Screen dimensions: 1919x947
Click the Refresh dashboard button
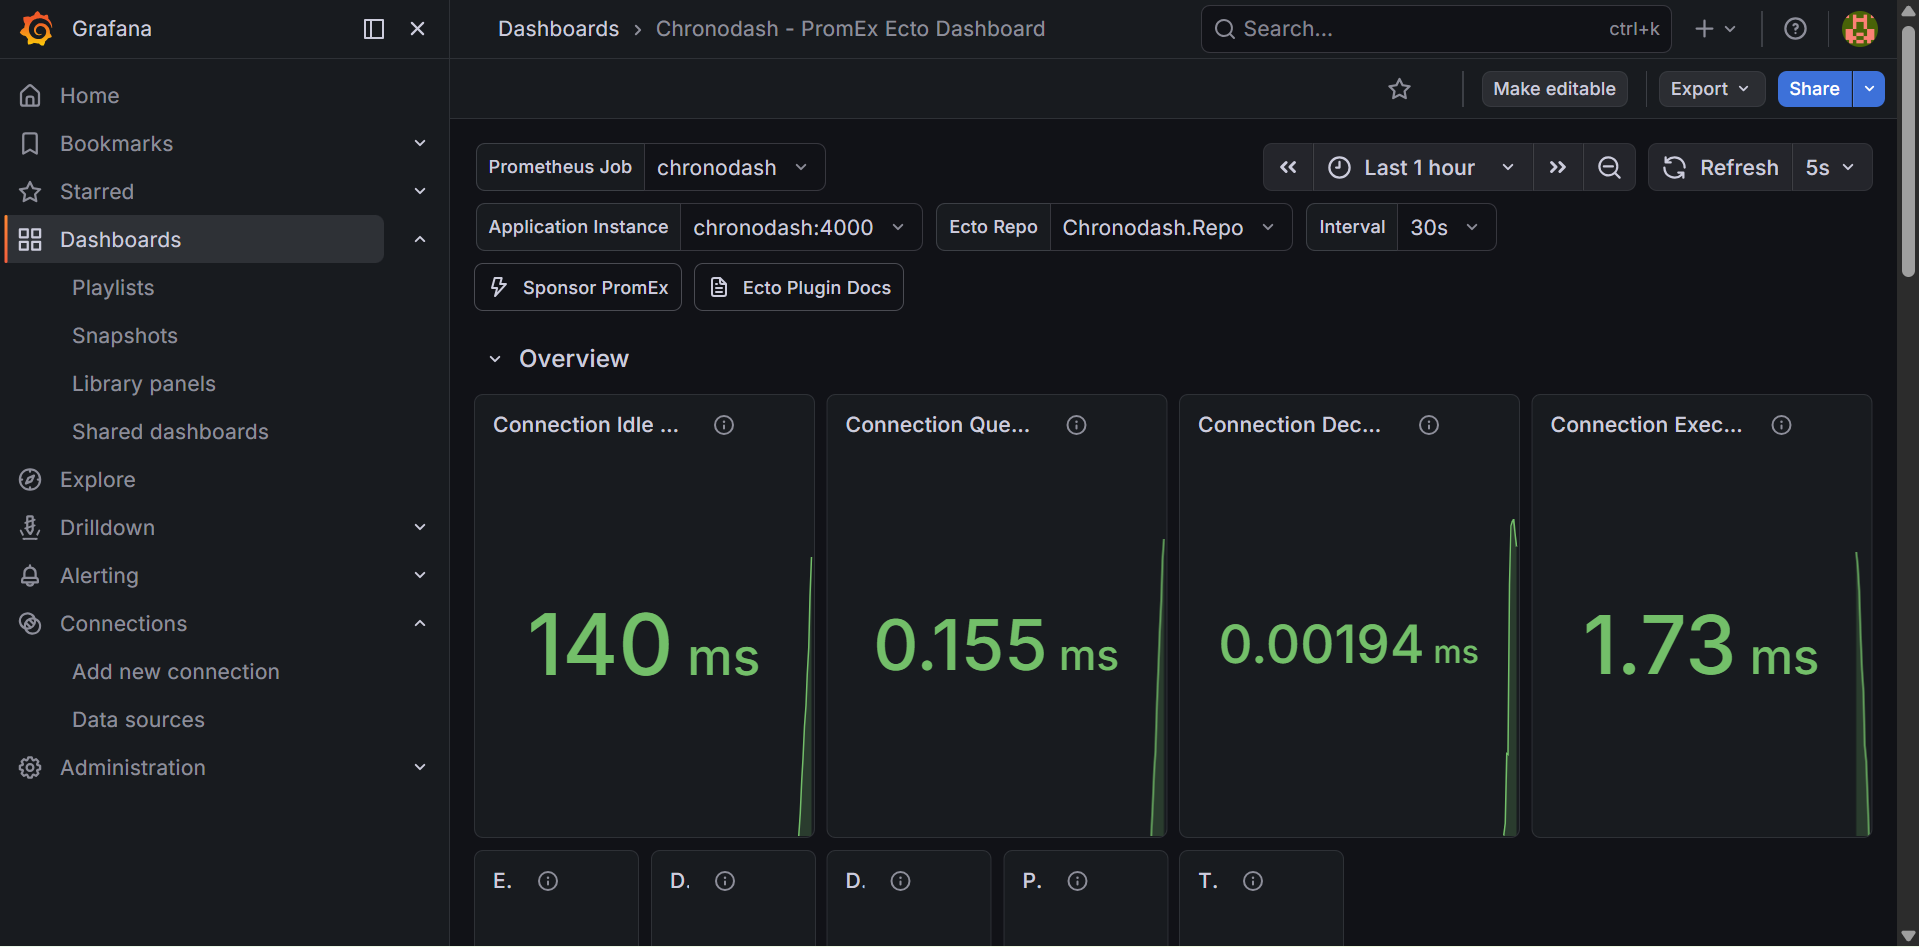(x=1721, y=167)
